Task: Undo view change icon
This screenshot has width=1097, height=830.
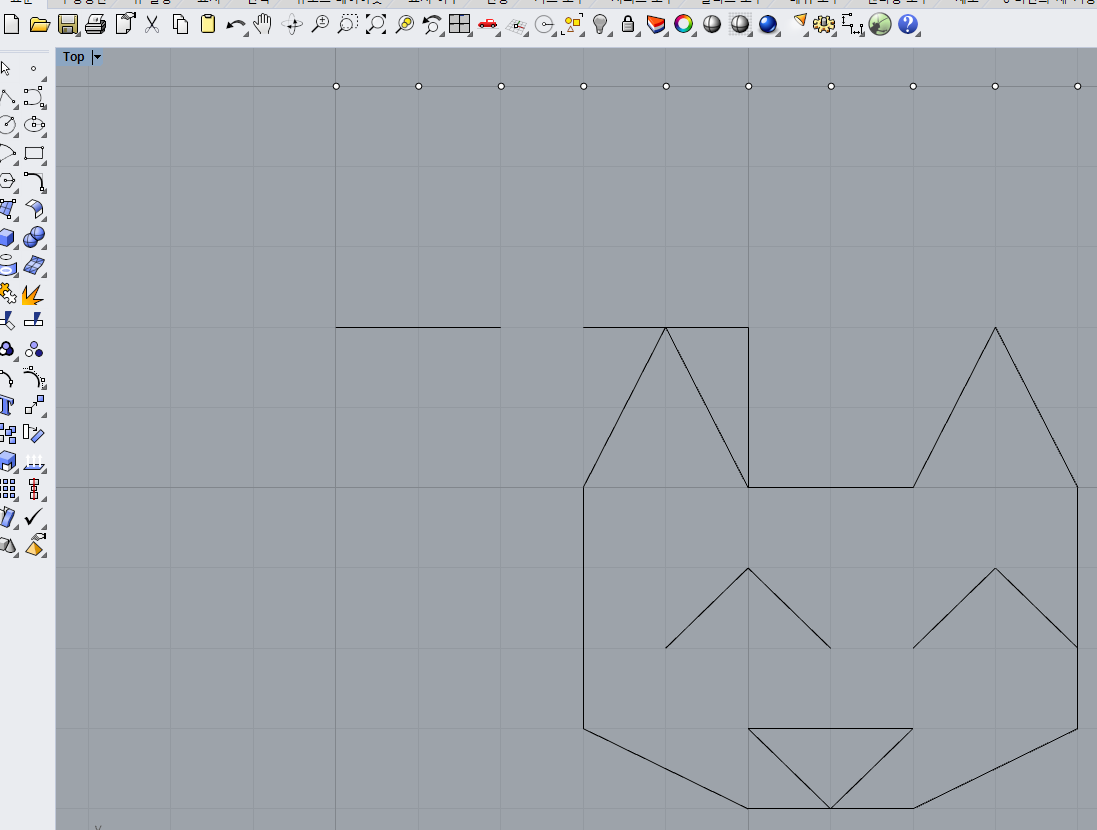Action: click(x=432, y=24)
